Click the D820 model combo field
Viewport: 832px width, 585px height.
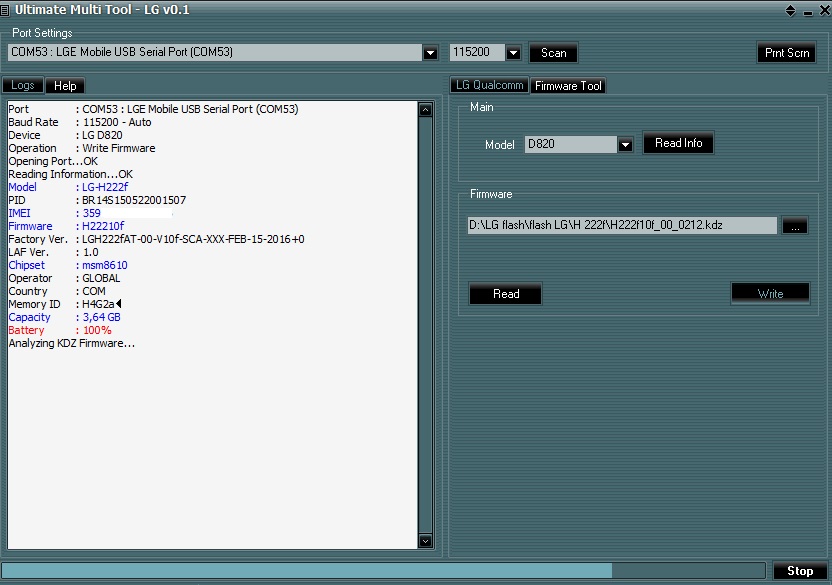tap(571, 144)
